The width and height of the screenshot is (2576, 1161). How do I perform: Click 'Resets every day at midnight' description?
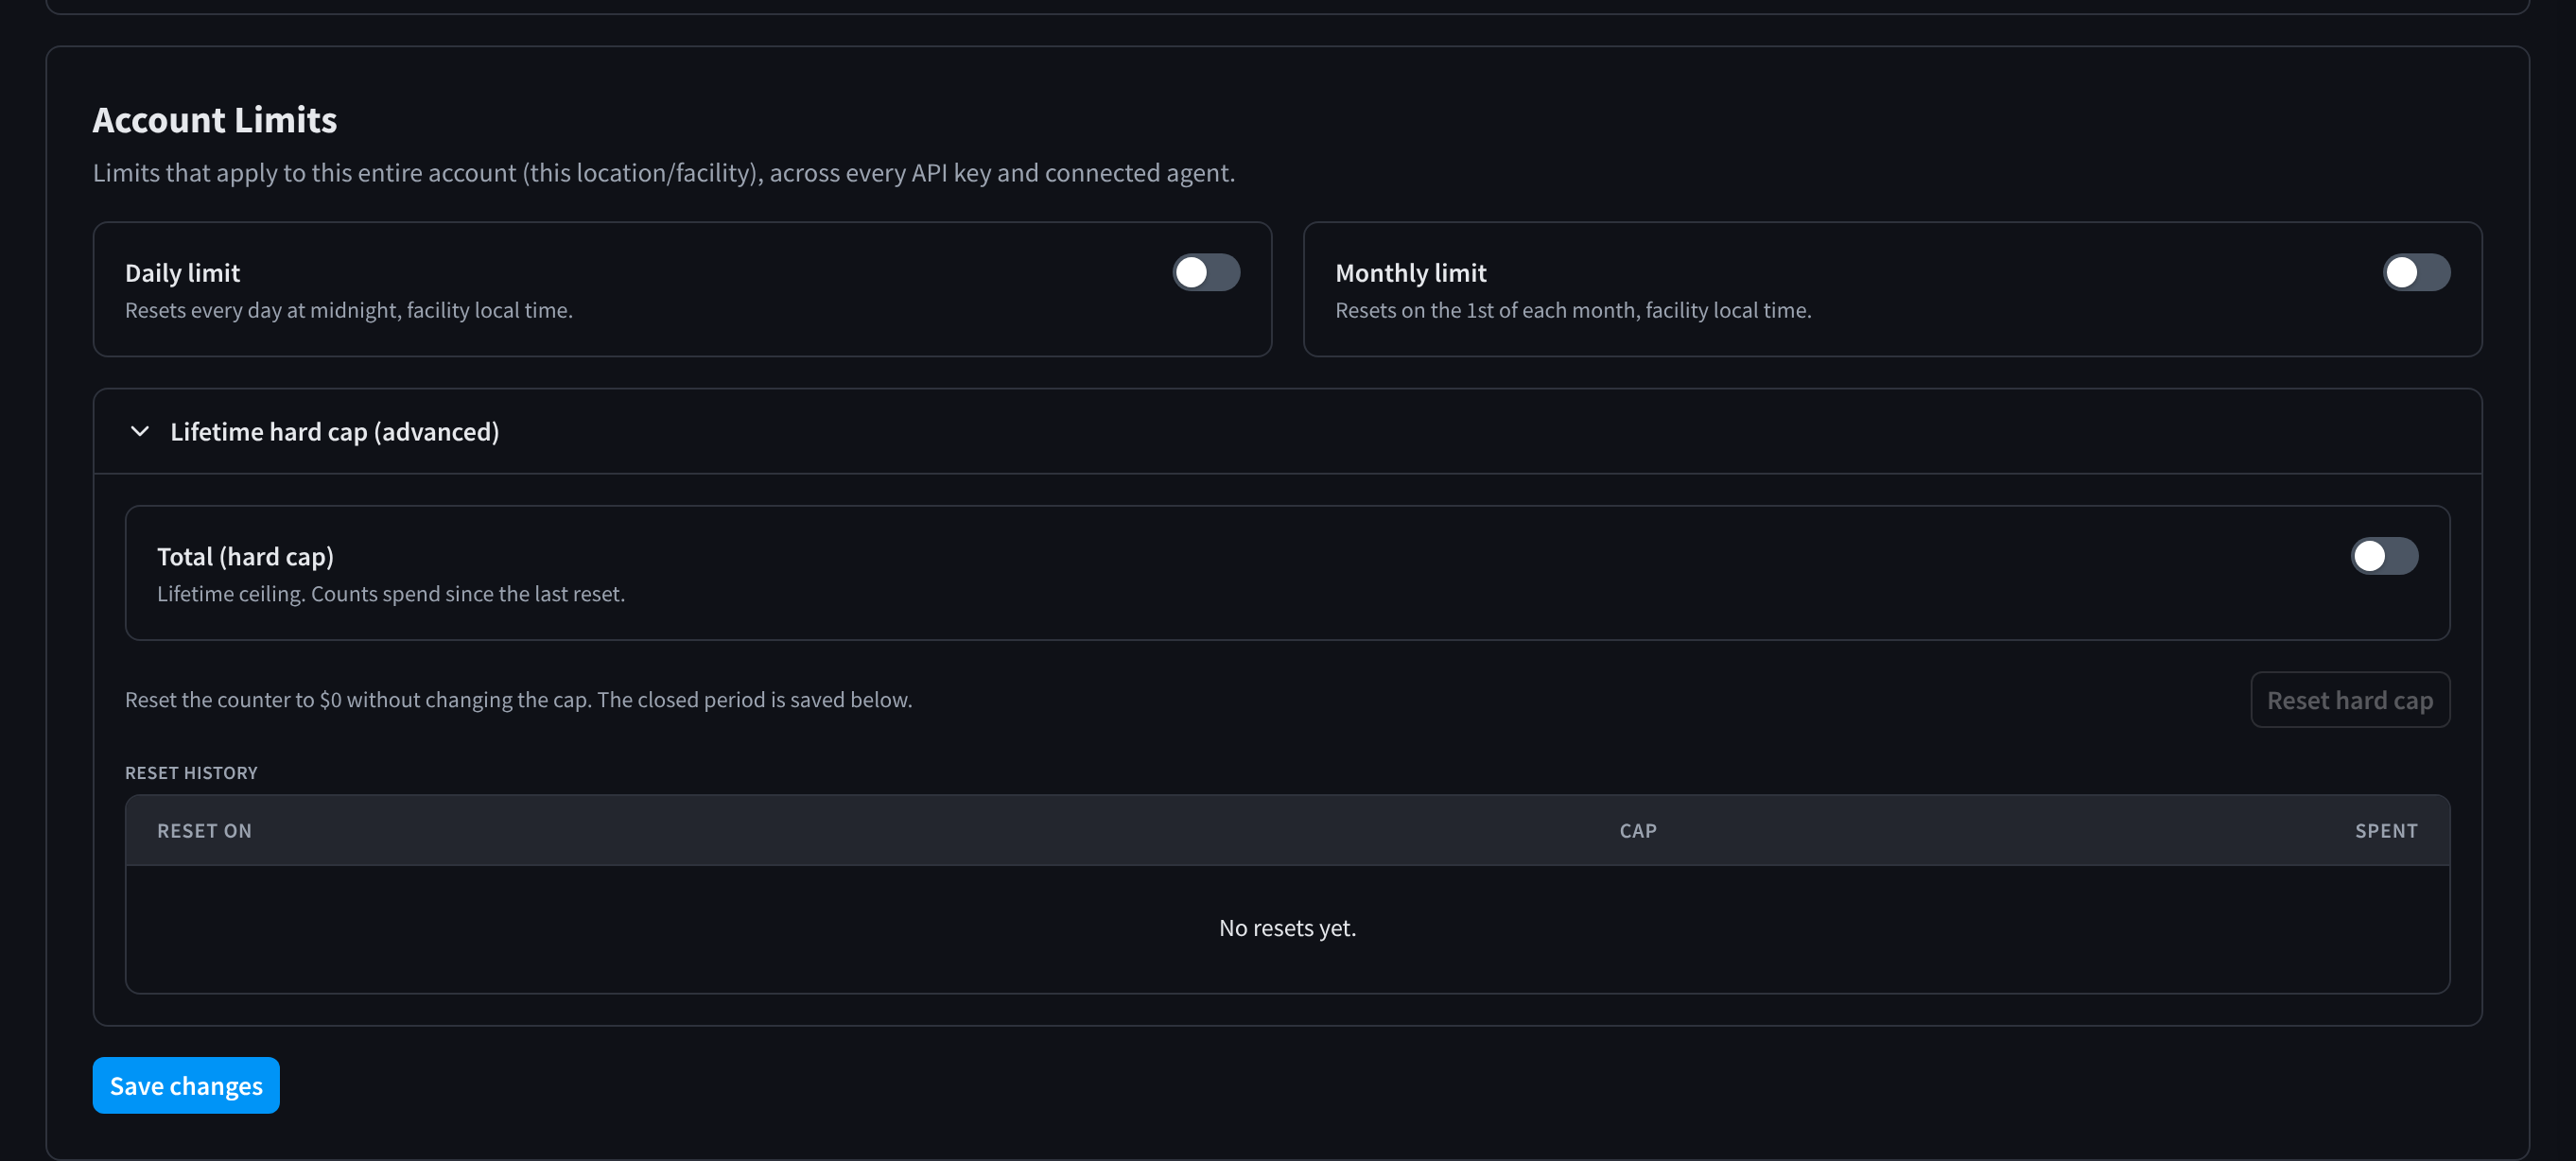click(x=349, y=310)
